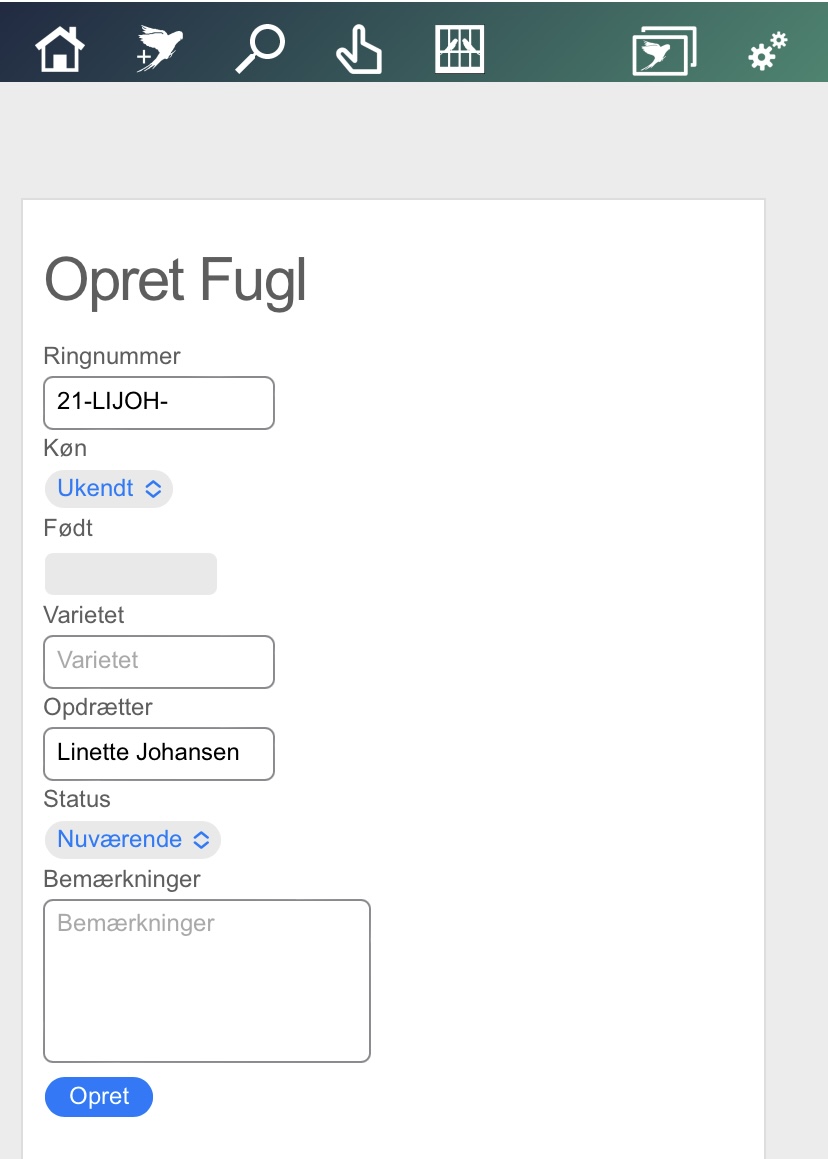Image resolution: width=828 pixels, height=1159 pixels.
Task: Select the pointing hand icon
Action: pos(359,50)
